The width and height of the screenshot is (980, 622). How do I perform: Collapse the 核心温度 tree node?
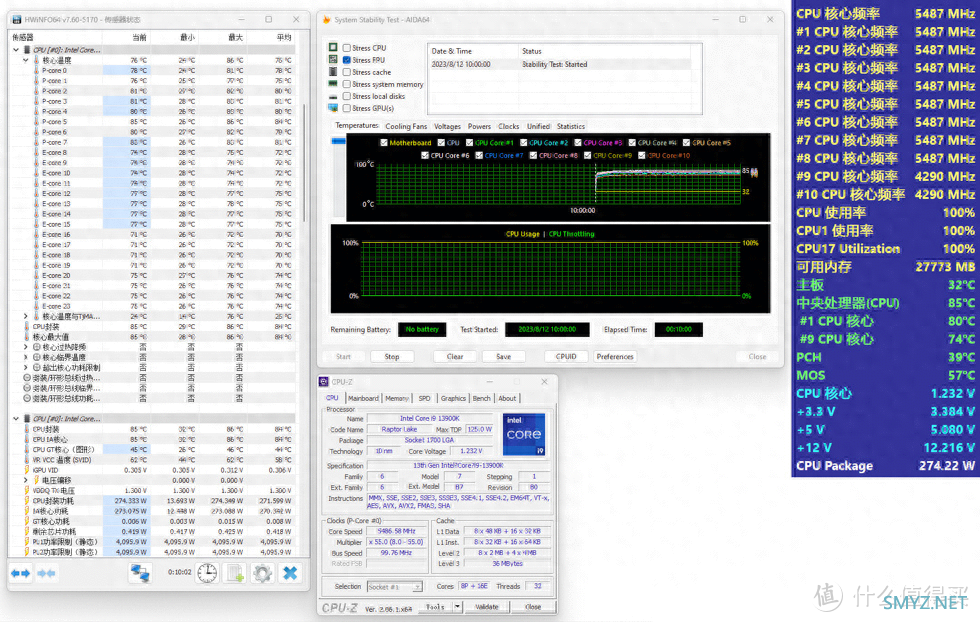click(x=26, y=60)
